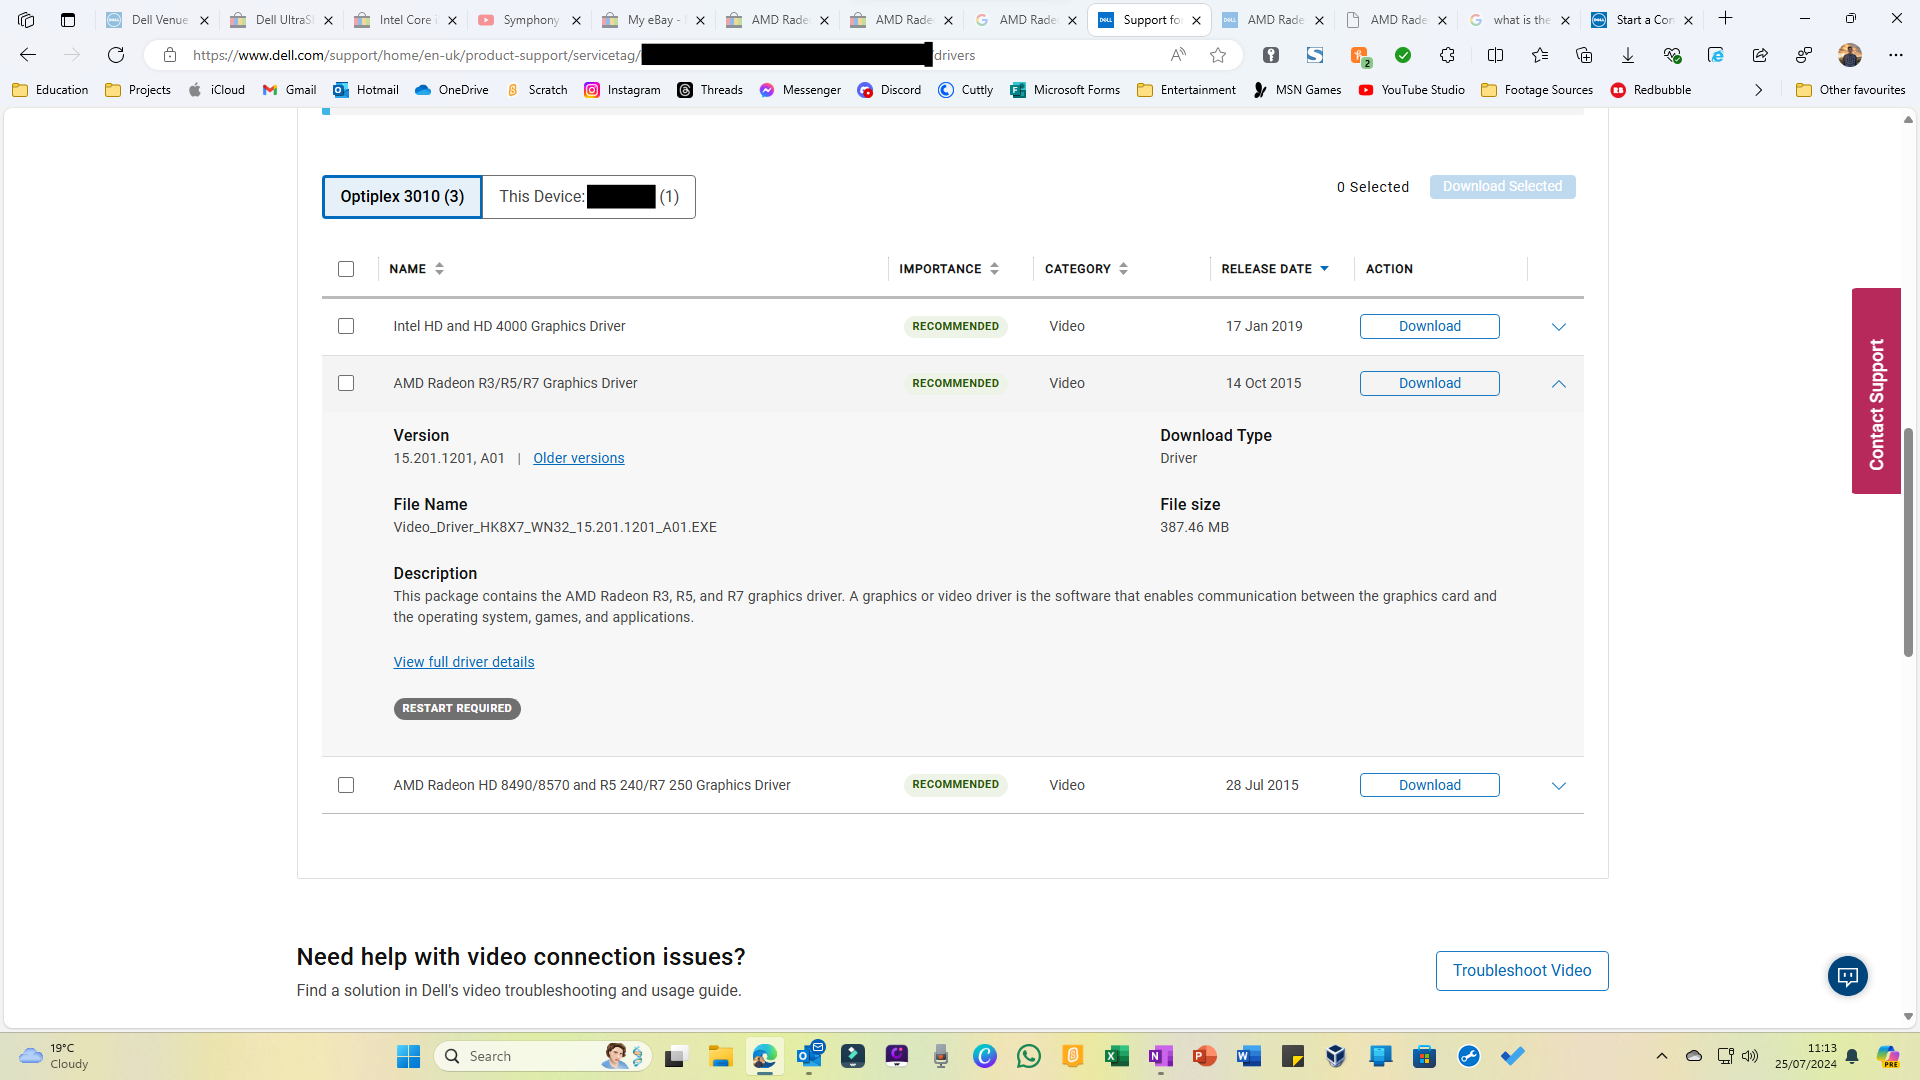The width and height of the screenshot is (1920, 1080).
Task: Show more favourites bar items chevron
Action: [1758, 90]
